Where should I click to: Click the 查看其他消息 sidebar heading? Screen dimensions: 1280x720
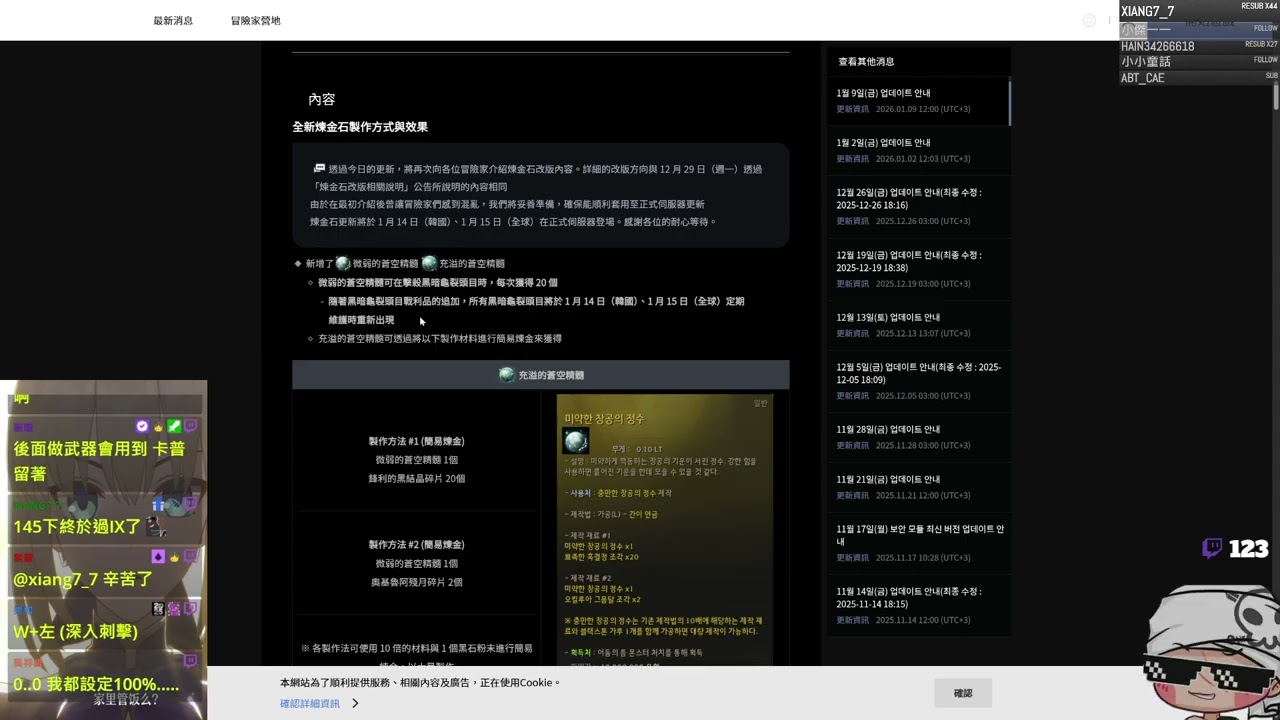point(866,61)
